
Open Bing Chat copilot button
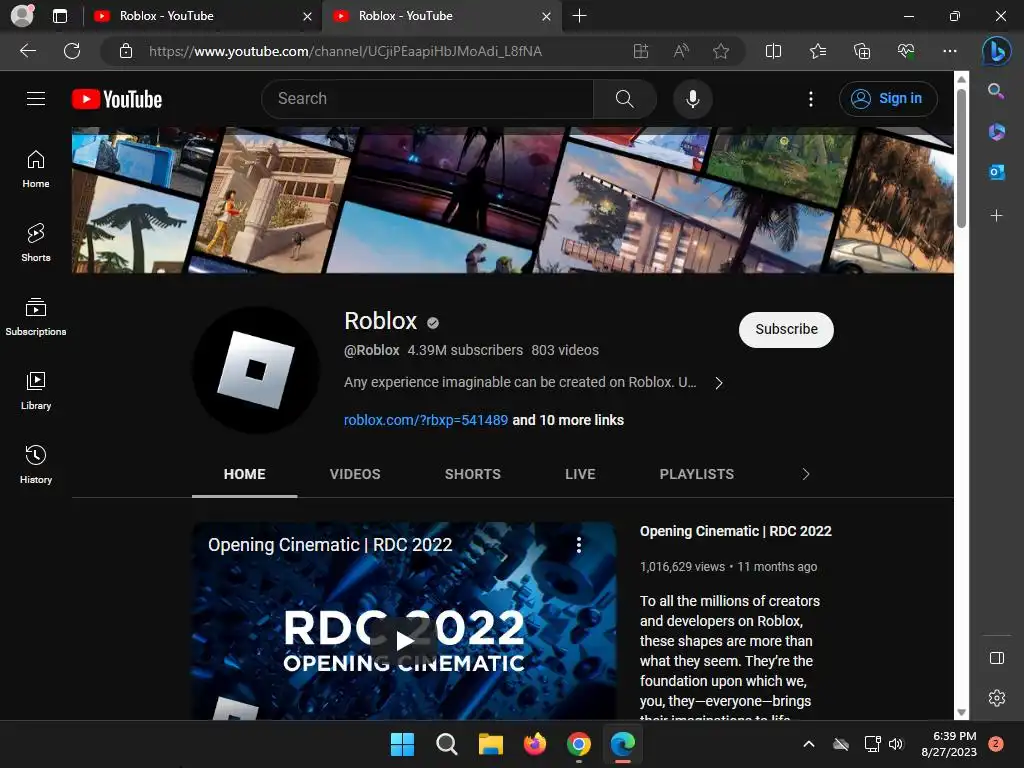pyautogui.click(x=997, y=51)
